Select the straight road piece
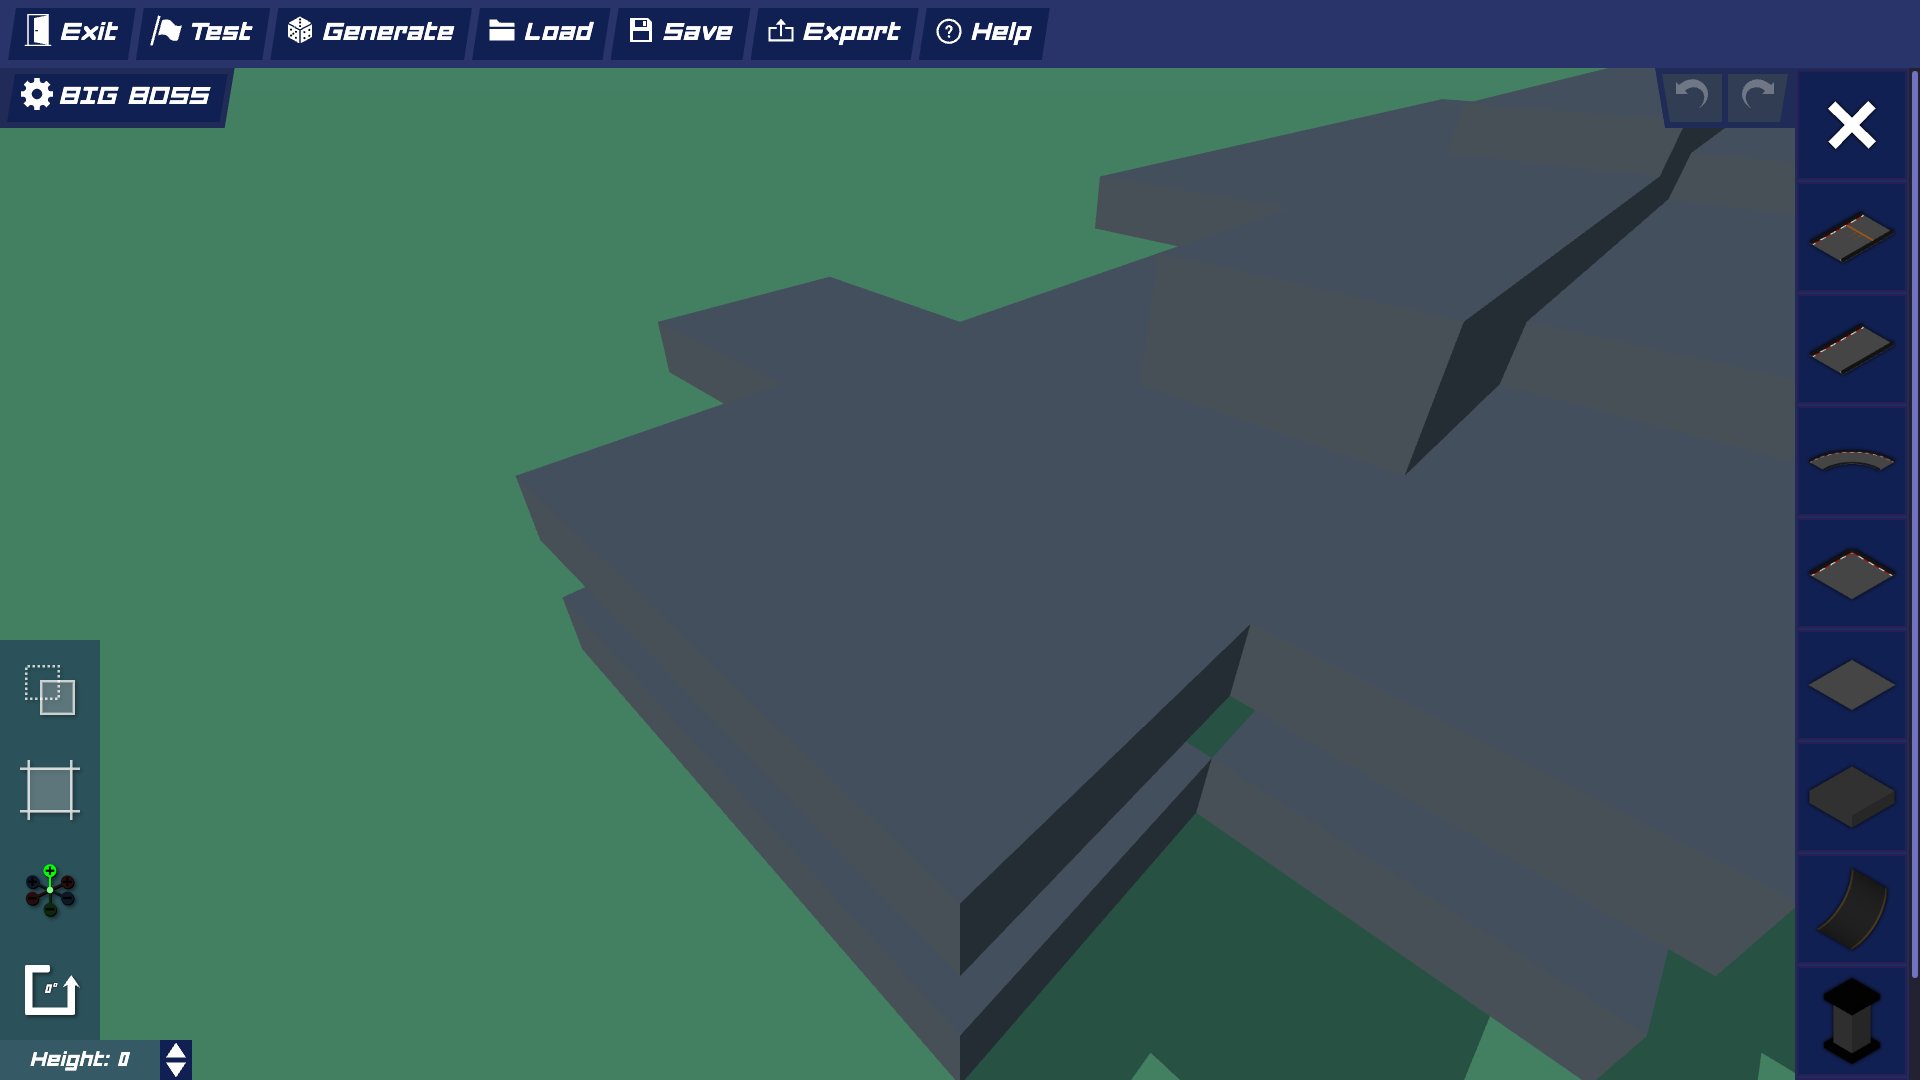This screenshot has width=1920, height=1080. click(x=1851, y=349)
